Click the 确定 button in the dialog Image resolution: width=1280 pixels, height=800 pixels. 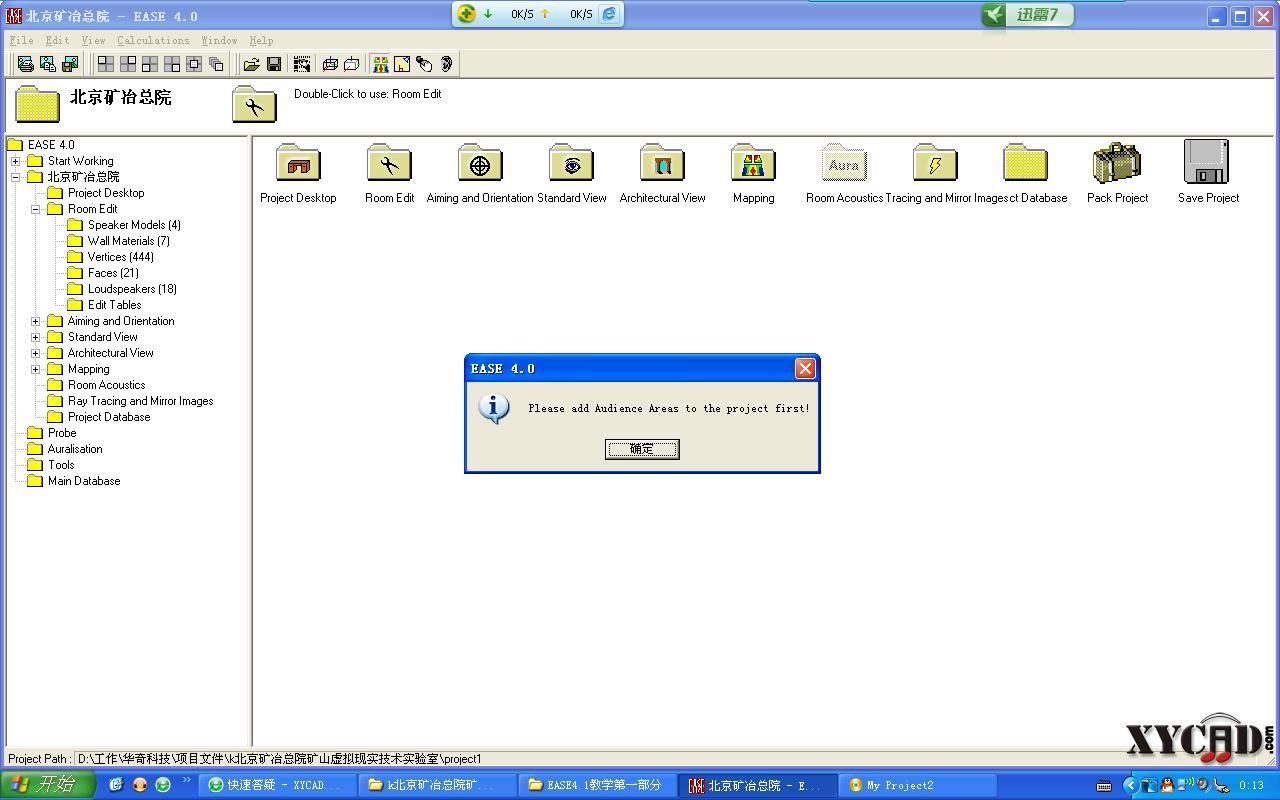coord(642,449)
